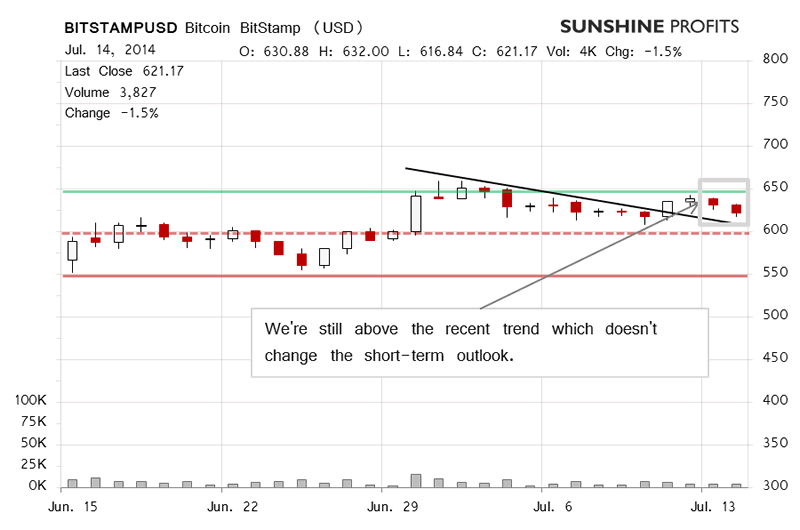800x530 pixels.
Task: Select the Jul. 14, 2014 date text
Action: tap(110, 49)
